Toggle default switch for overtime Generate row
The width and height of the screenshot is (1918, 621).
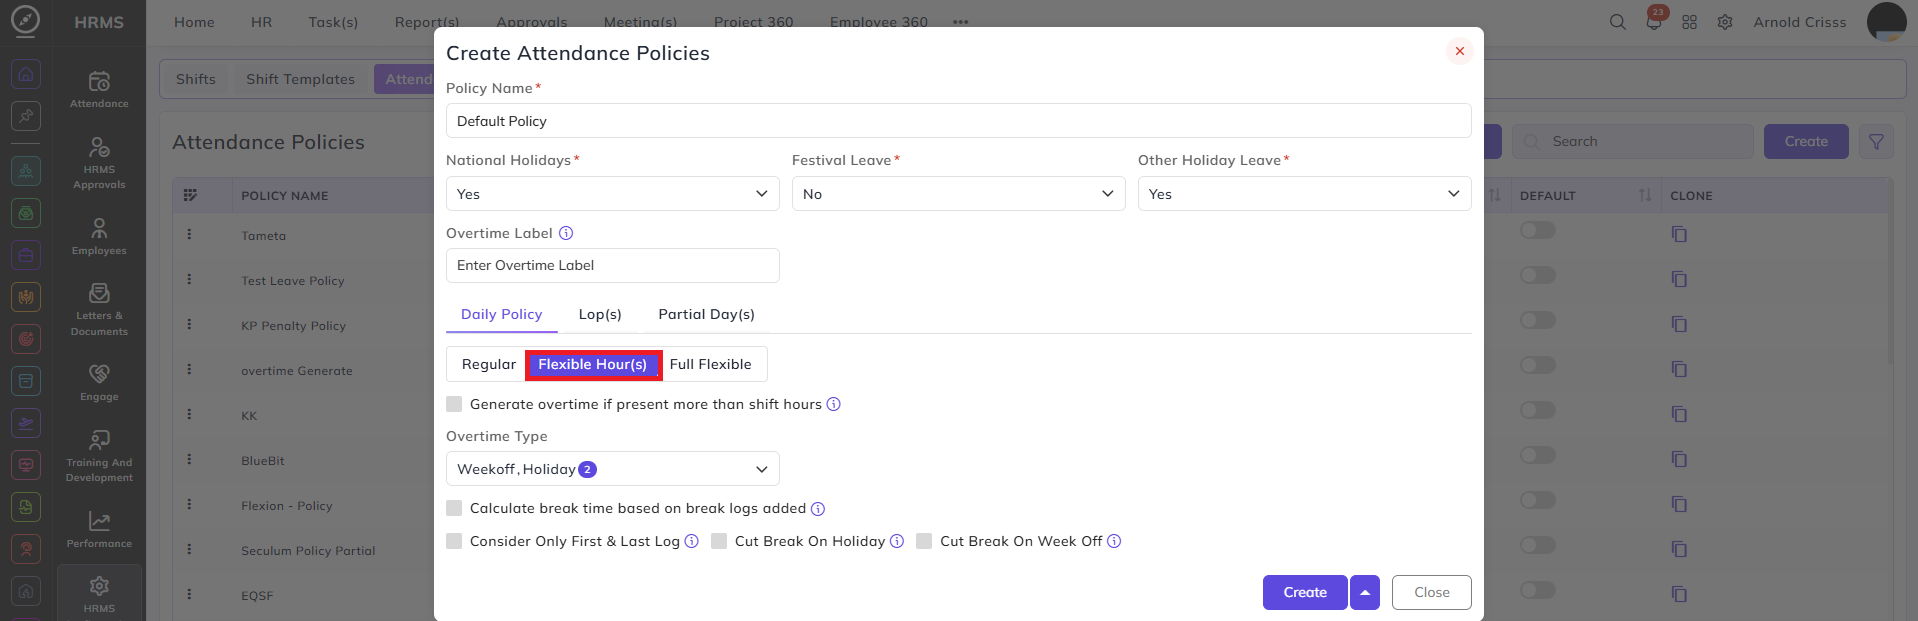1537,365
